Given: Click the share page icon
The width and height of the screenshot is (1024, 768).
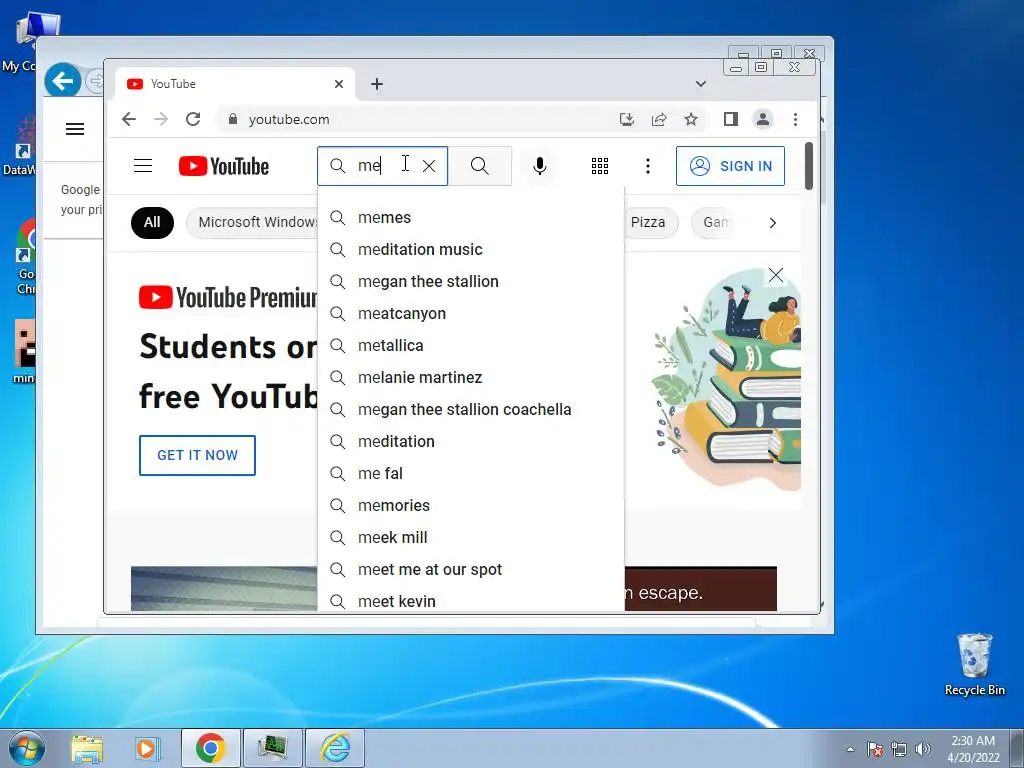Looking at the screenshot, I should click(x=659, y=119).
